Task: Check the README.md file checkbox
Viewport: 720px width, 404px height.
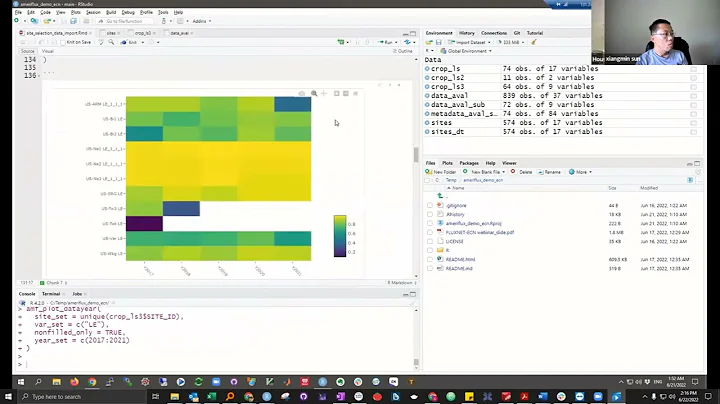Action: (x=429, y=269)
